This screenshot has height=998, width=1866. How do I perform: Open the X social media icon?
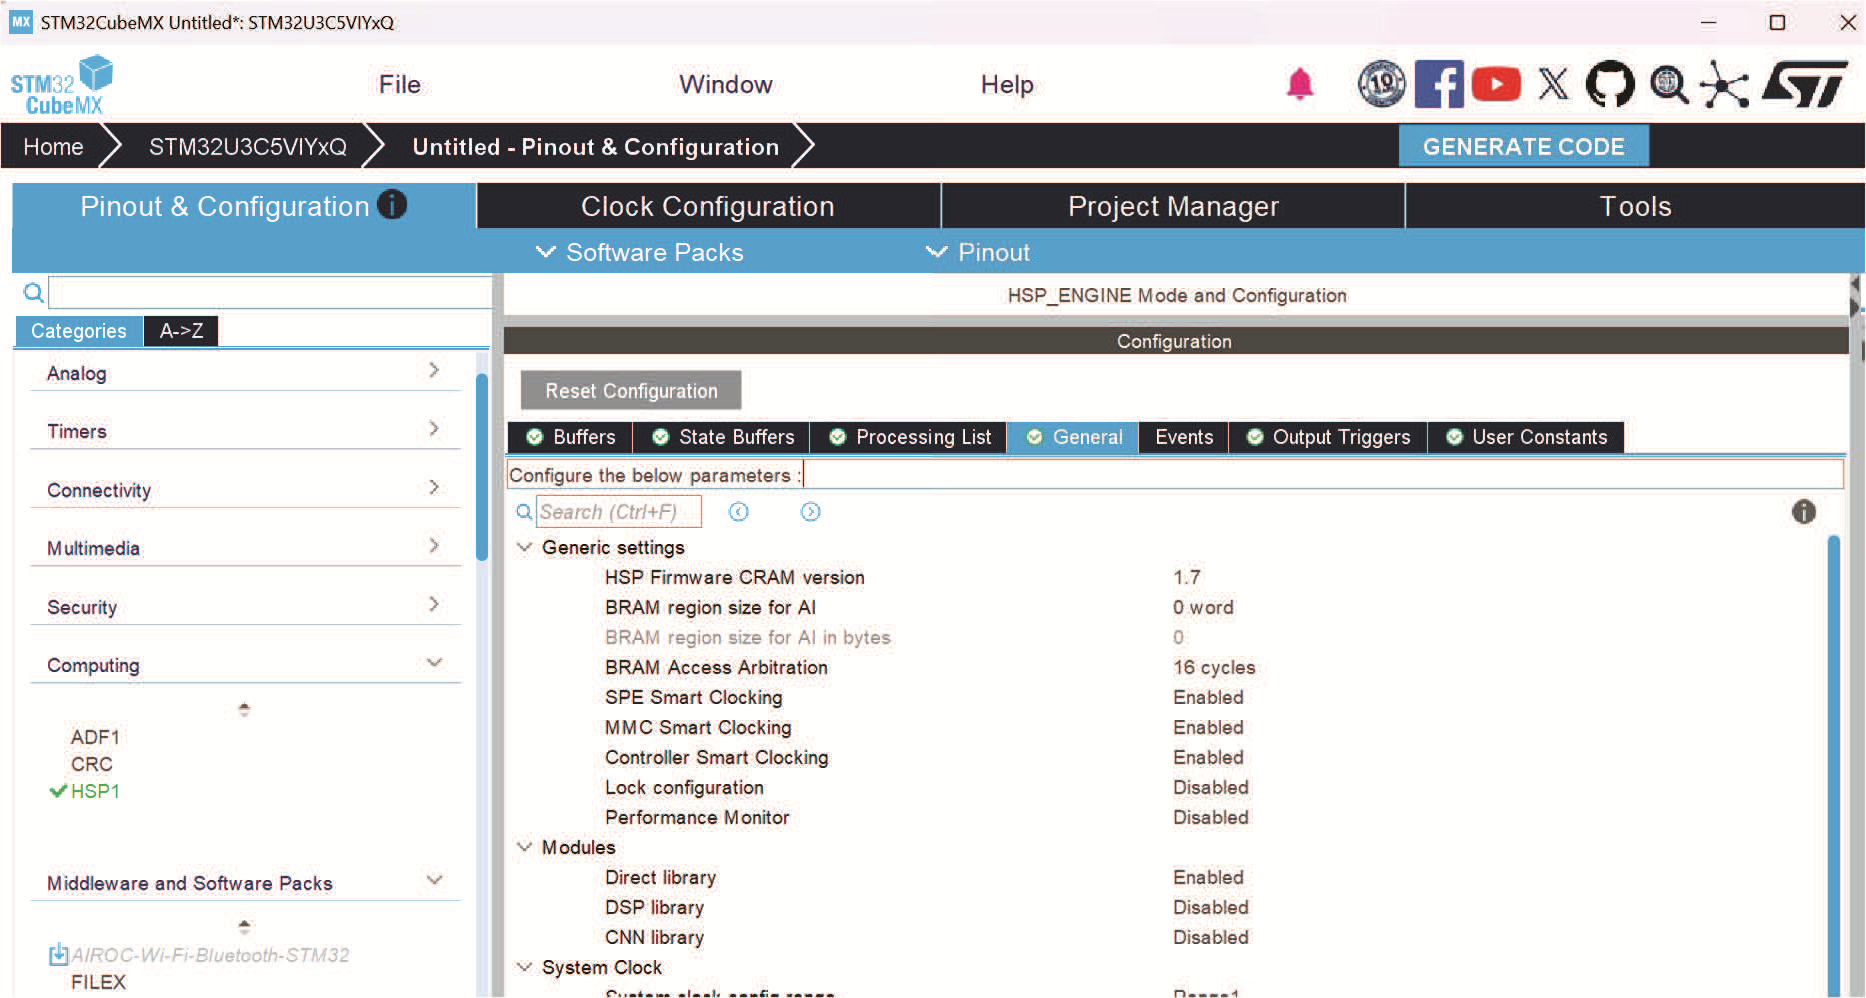tap(1553, 84)
